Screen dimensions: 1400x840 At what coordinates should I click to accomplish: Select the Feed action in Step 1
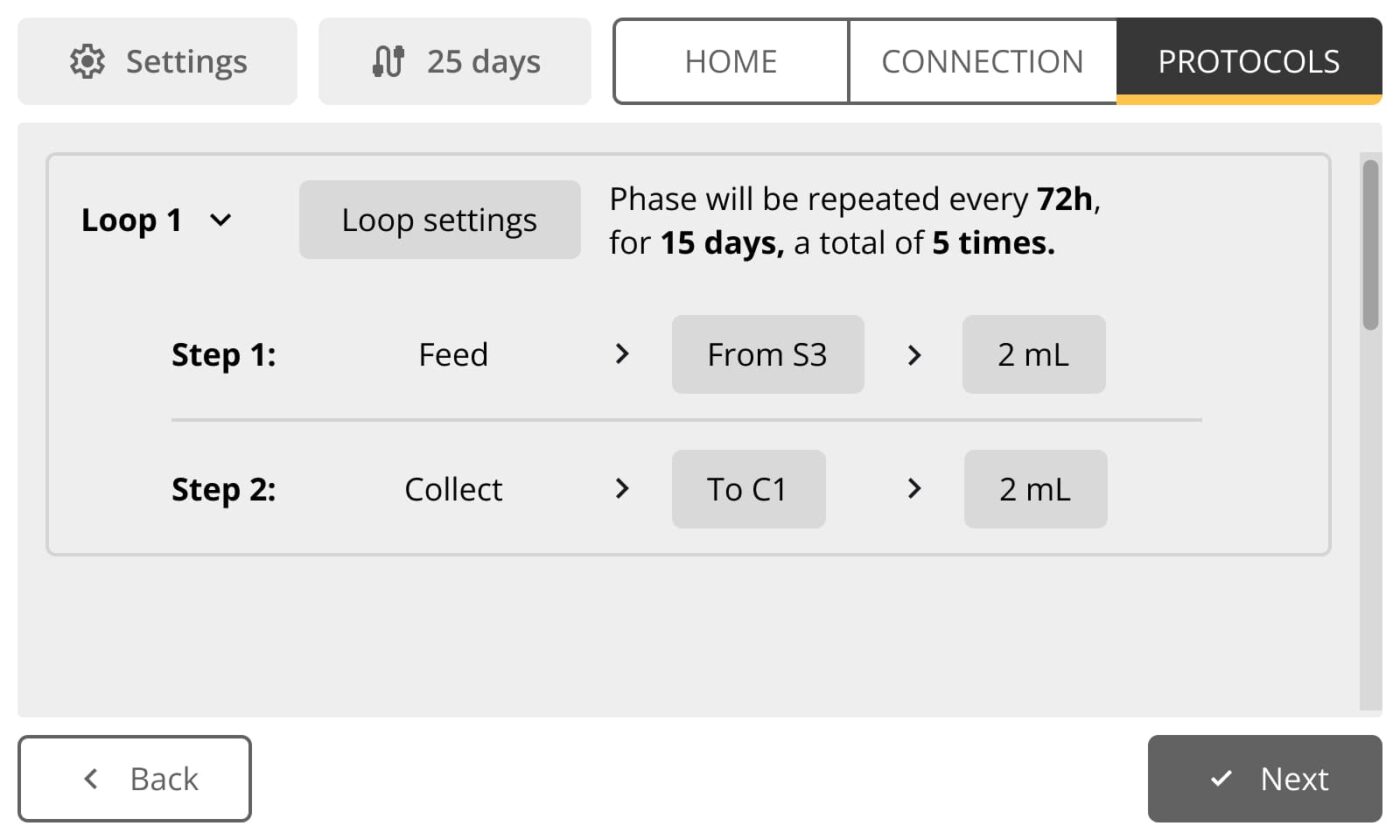click(x=453, y=355)
